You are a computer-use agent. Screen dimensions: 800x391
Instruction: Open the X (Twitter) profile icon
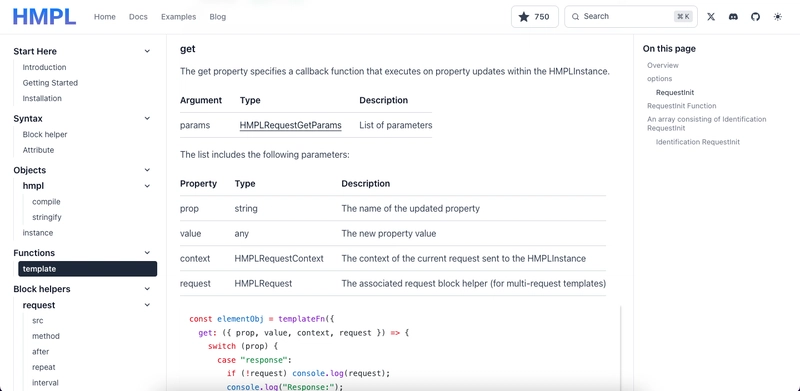(x=711, y=16)
